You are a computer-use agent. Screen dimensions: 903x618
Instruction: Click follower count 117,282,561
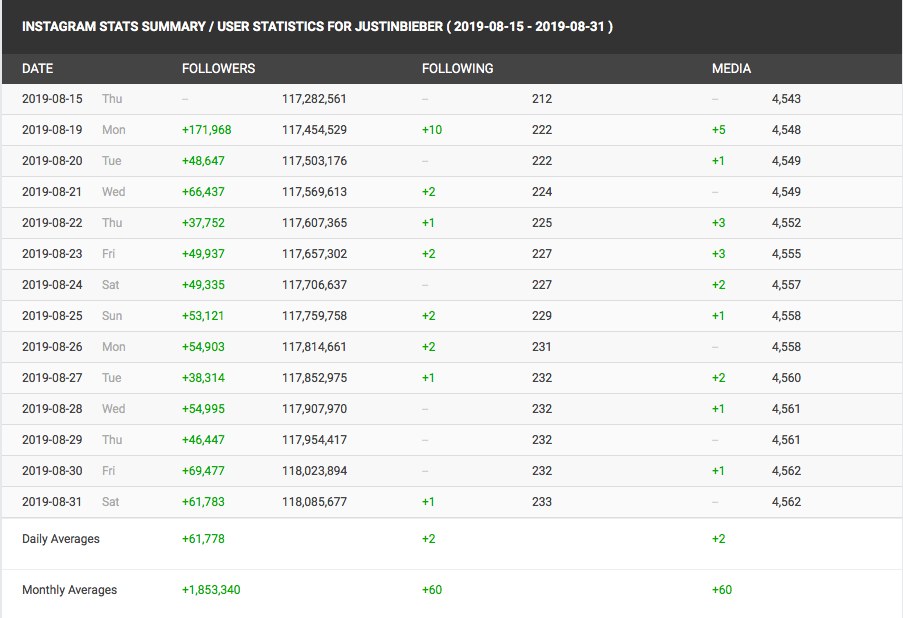click(x=314, y=98)
